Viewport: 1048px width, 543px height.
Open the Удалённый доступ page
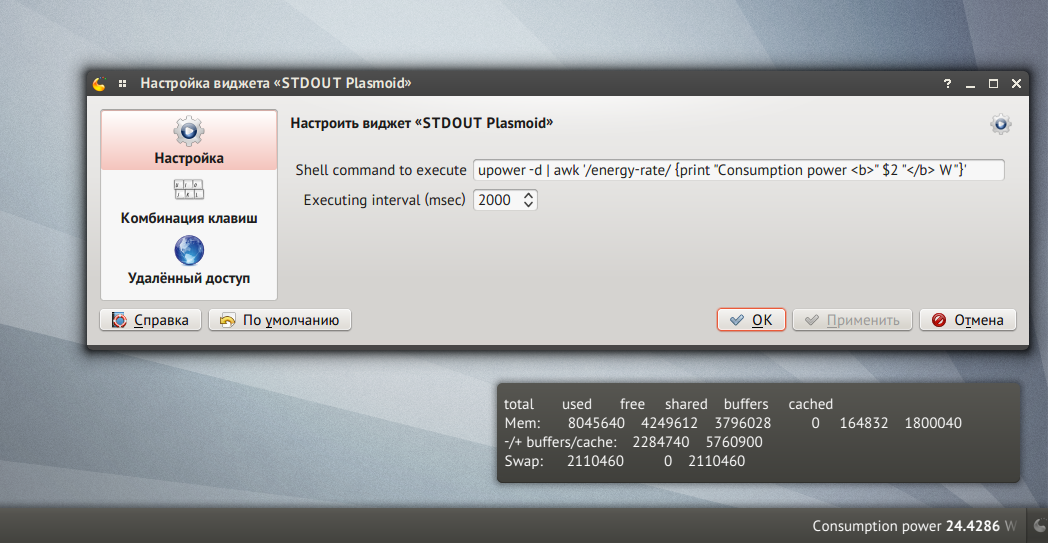[x=189, y=261]
